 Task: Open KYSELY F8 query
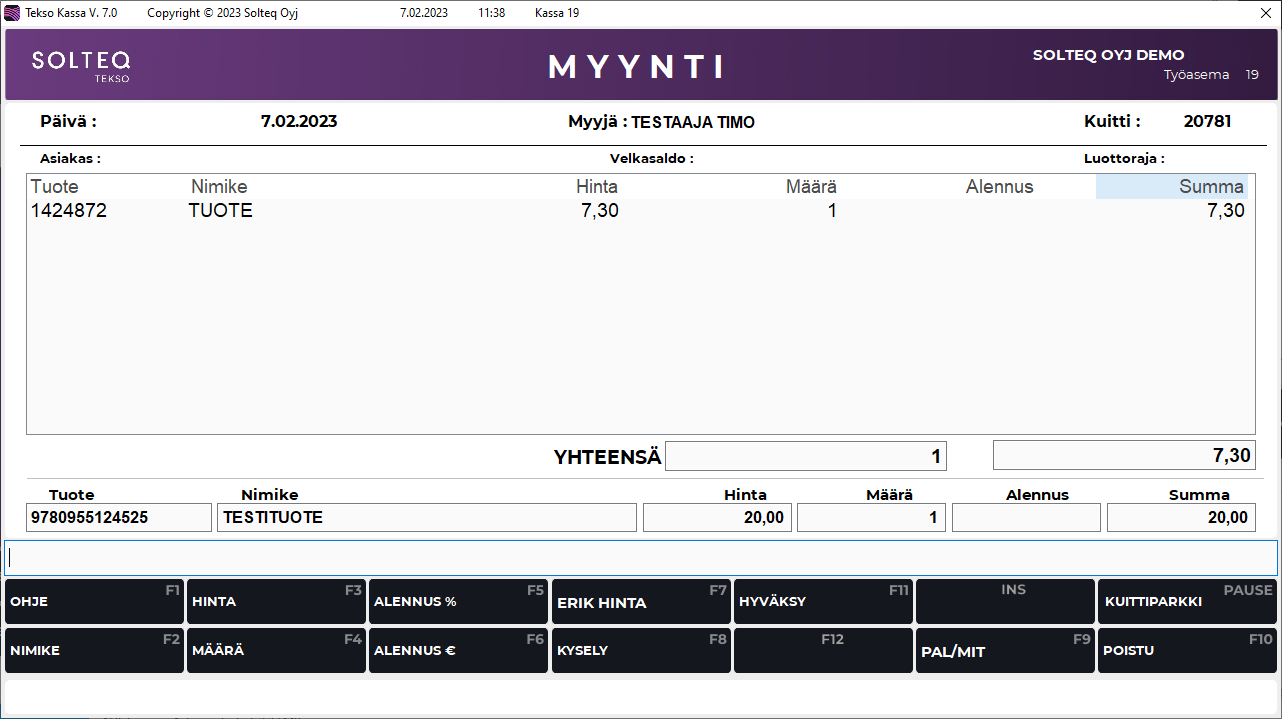640,651
